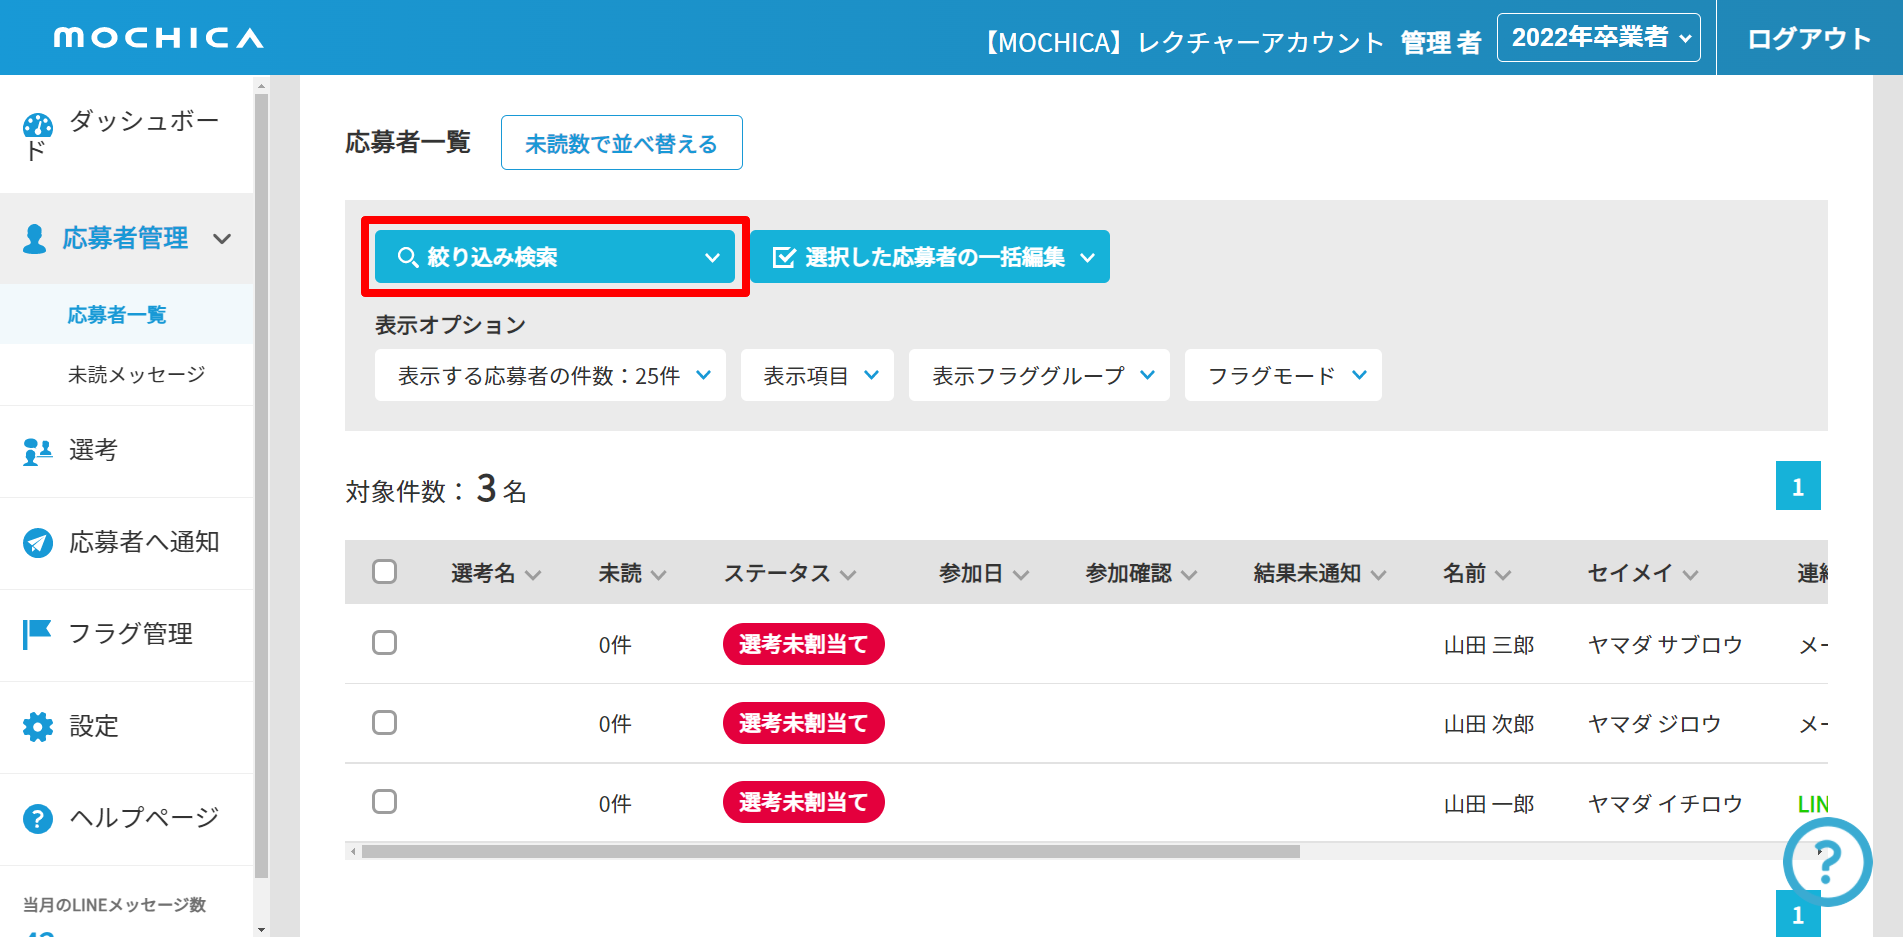Screen dimensions: 1903x937
Task: Click the 未読数で並べ替える button
Action: coord(621,143)
